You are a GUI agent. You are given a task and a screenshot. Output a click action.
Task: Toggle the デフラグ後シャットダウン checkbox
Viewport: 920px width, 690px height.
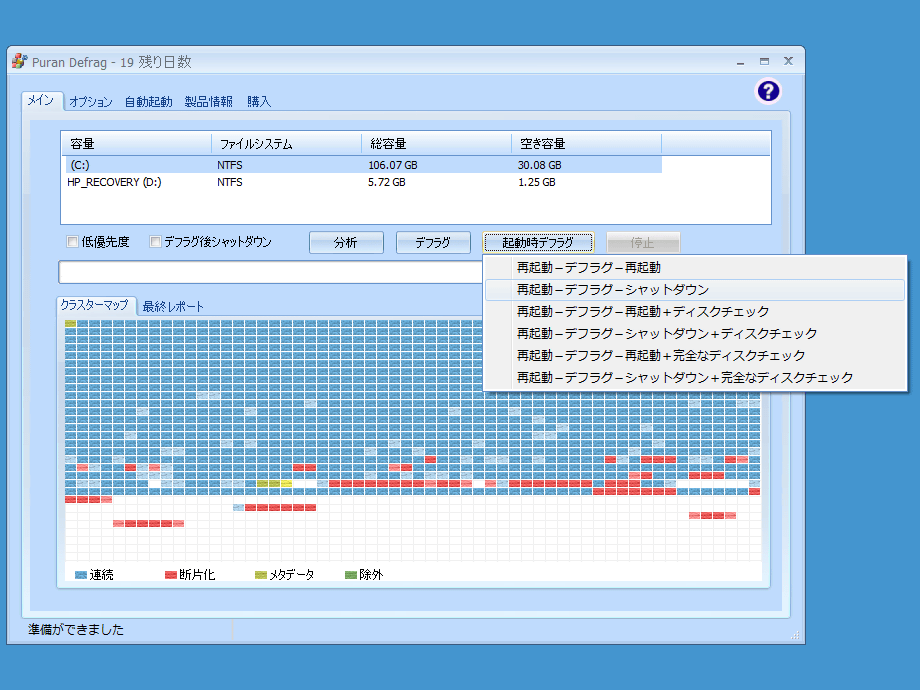(155, 242)
